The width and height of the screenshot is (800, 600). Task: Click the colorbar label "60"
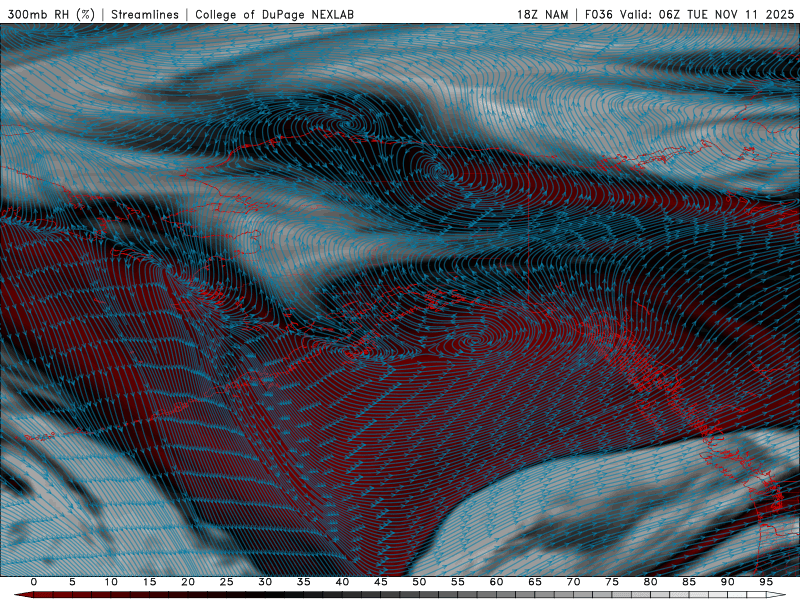click(496, 582)
